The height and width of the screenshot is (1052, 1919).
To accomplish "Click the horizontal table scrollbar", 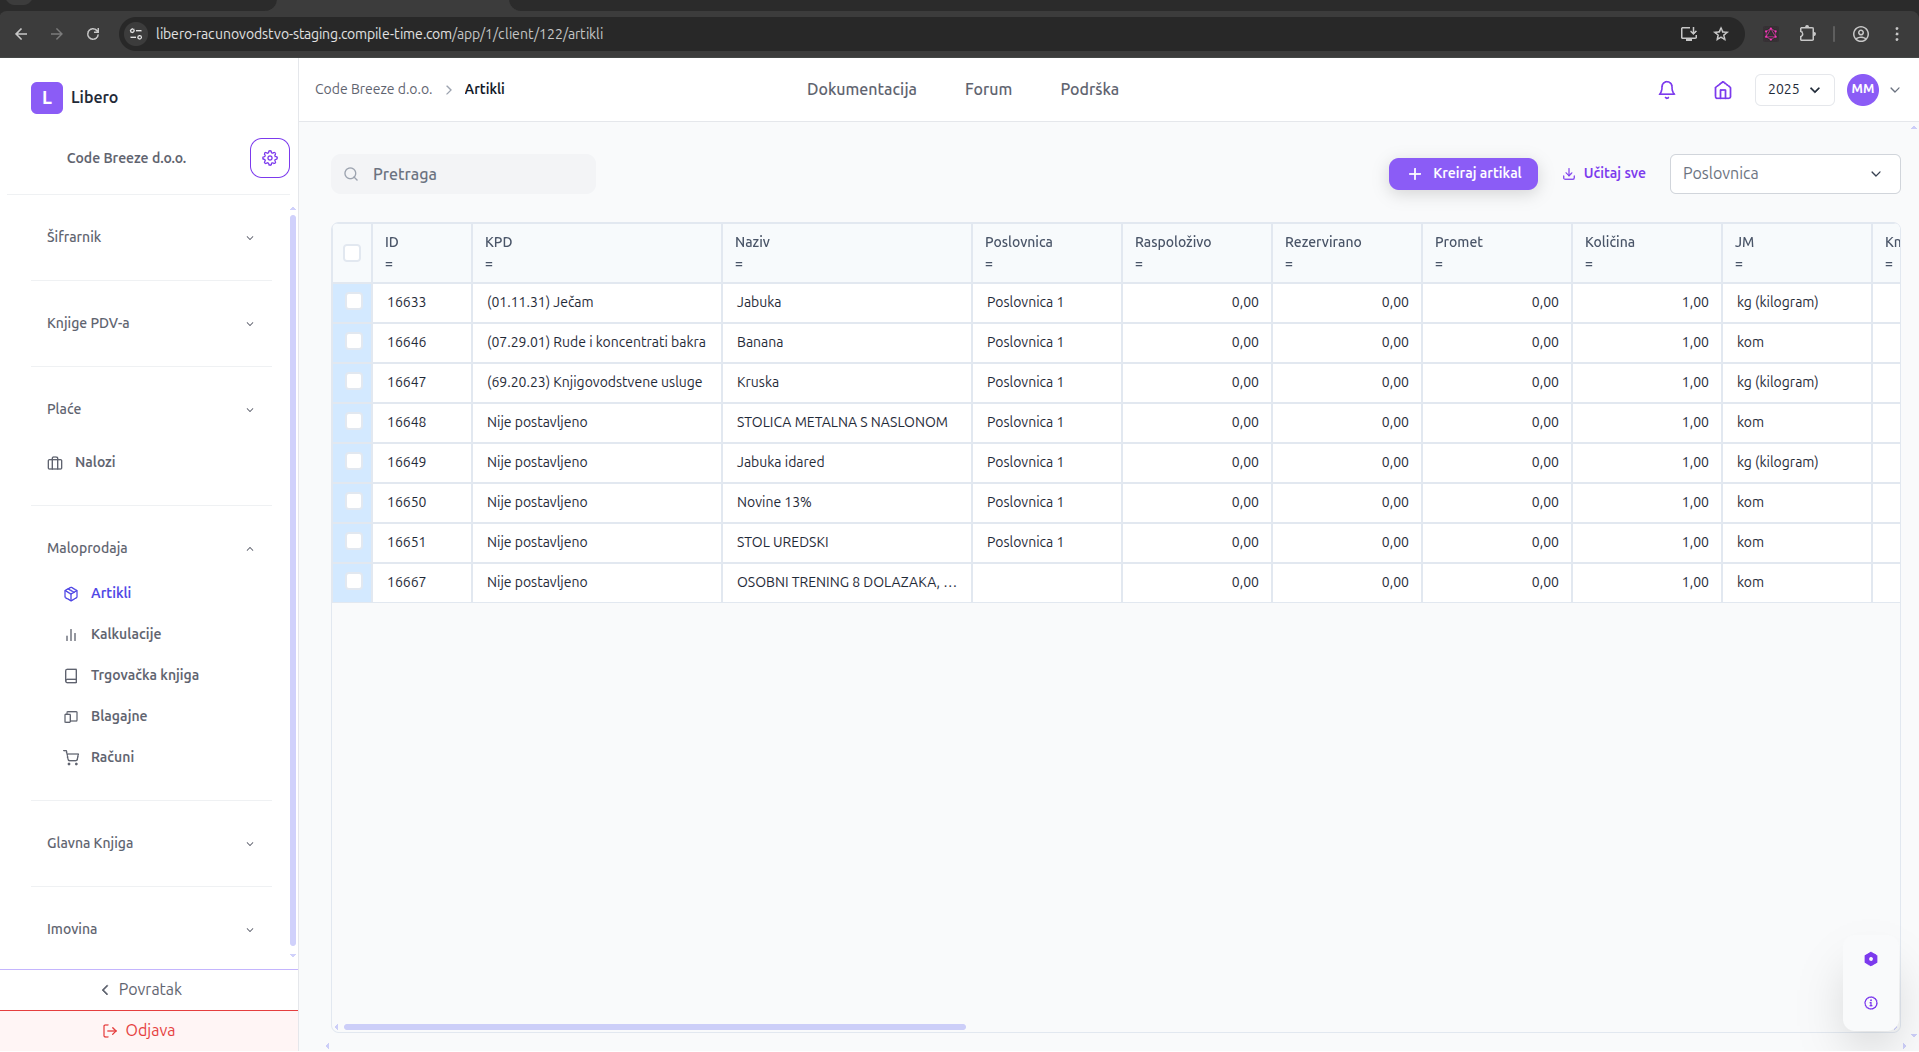I will pos(654,1026).
